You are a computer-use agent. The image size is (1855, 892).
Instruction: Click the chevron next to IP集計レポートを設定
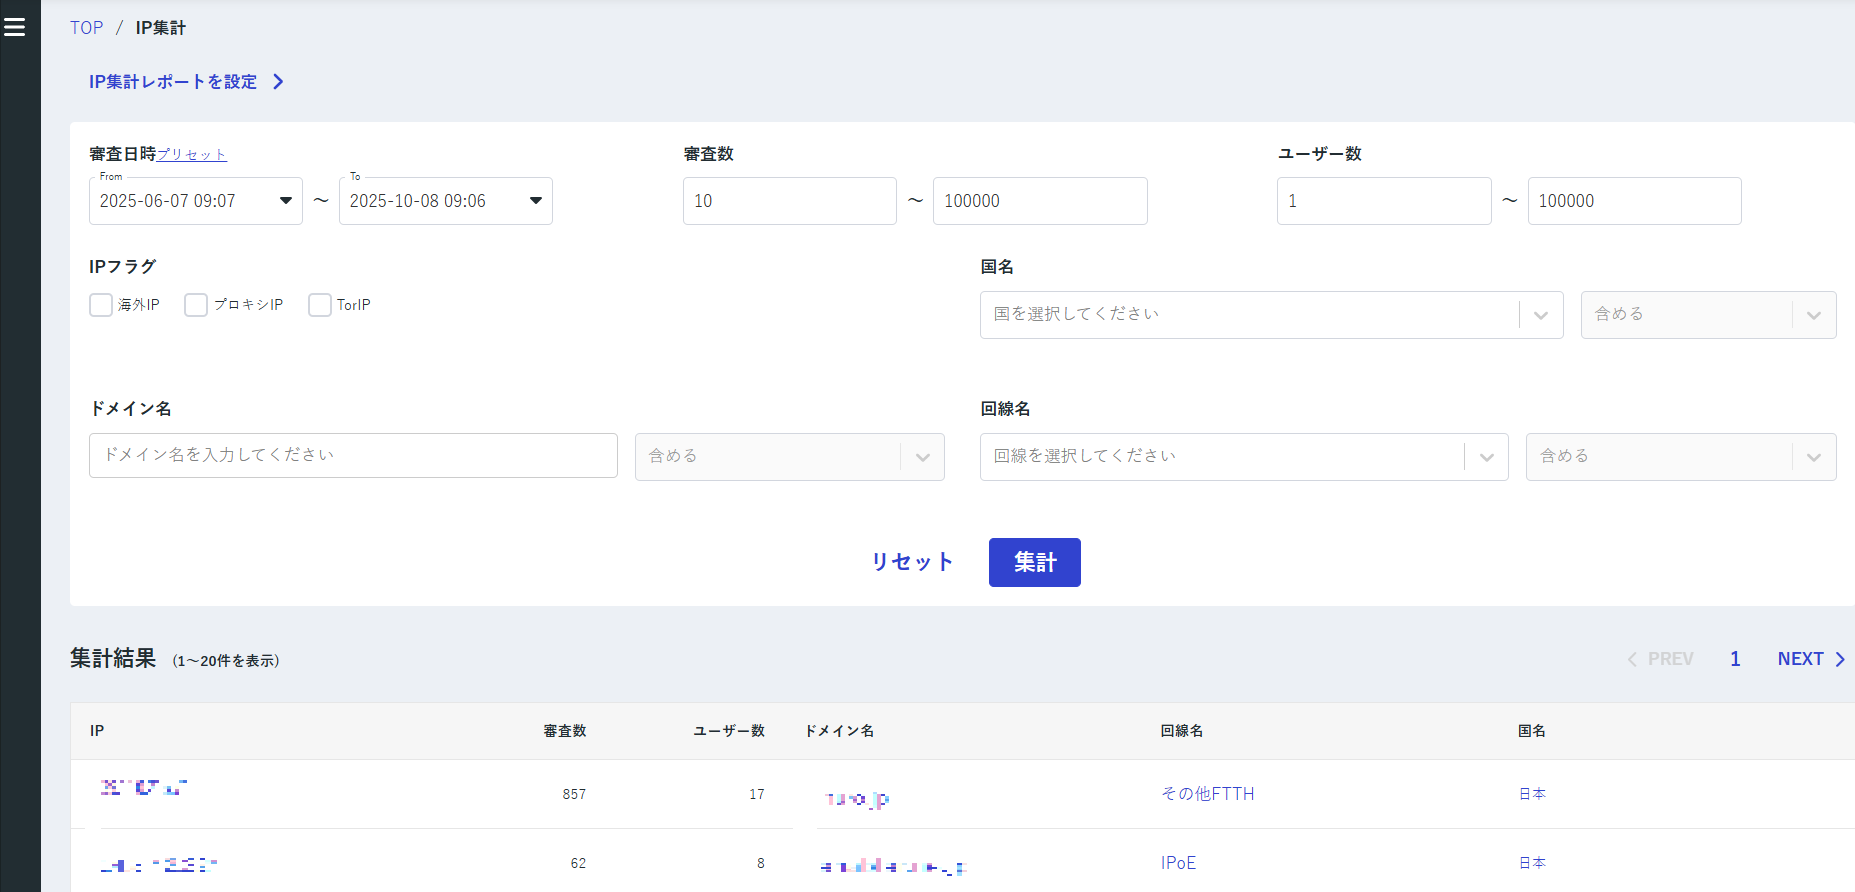tap(278, 82)
